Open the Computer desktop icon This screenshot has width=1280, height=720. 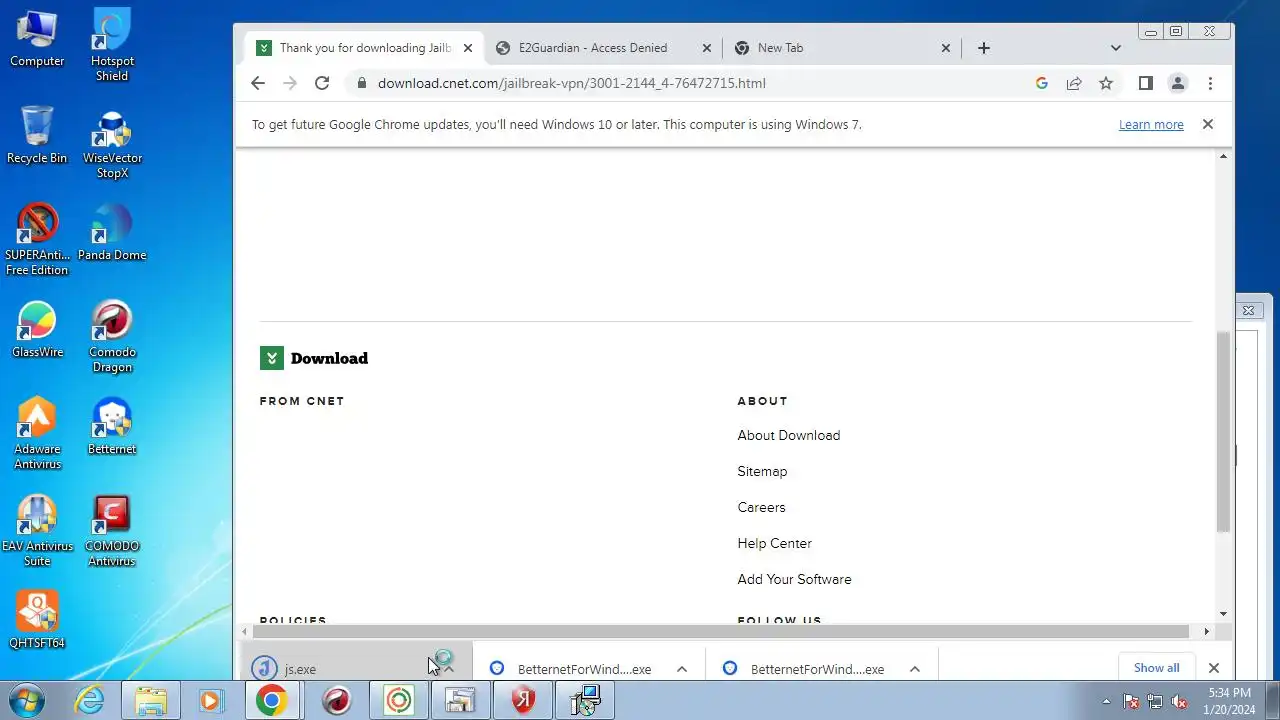(x=37, y=39)
